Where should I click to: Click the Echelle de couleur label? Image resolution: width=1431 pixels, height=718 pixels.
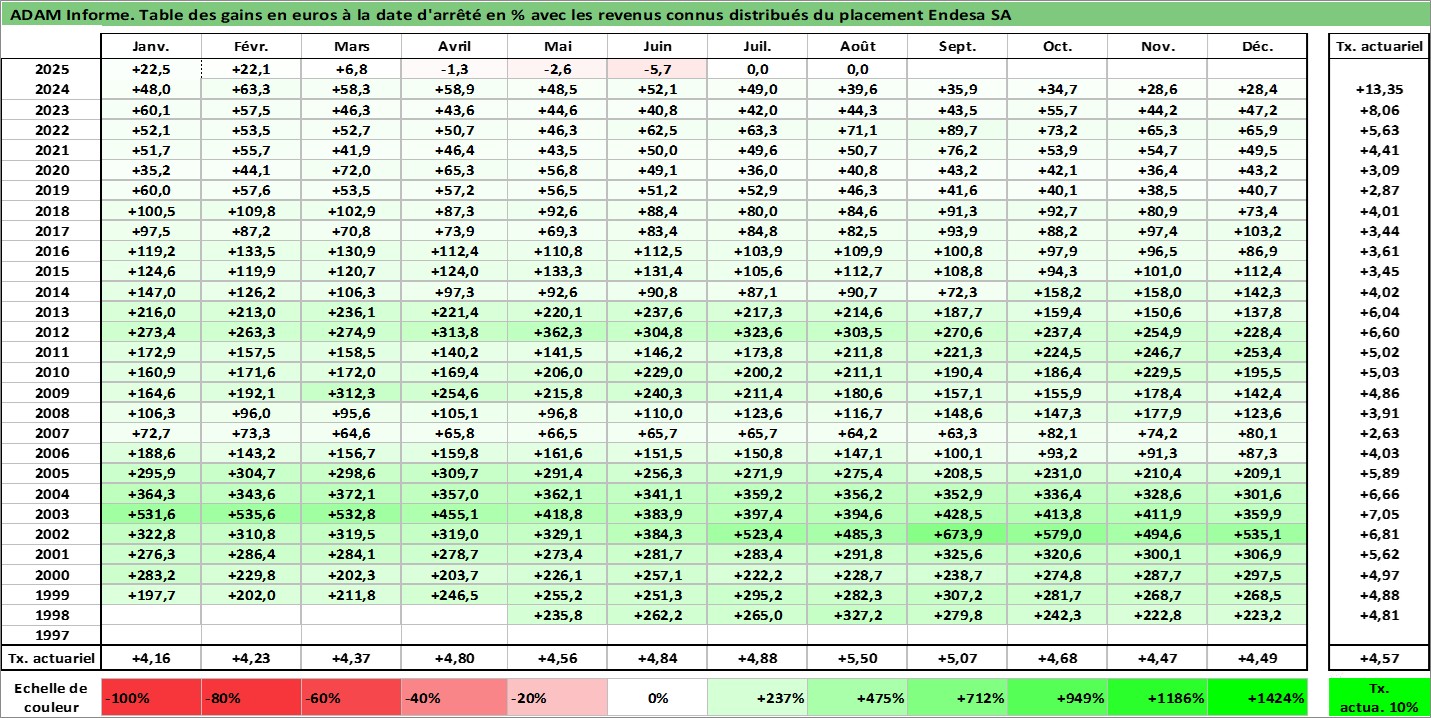[51, 697]
